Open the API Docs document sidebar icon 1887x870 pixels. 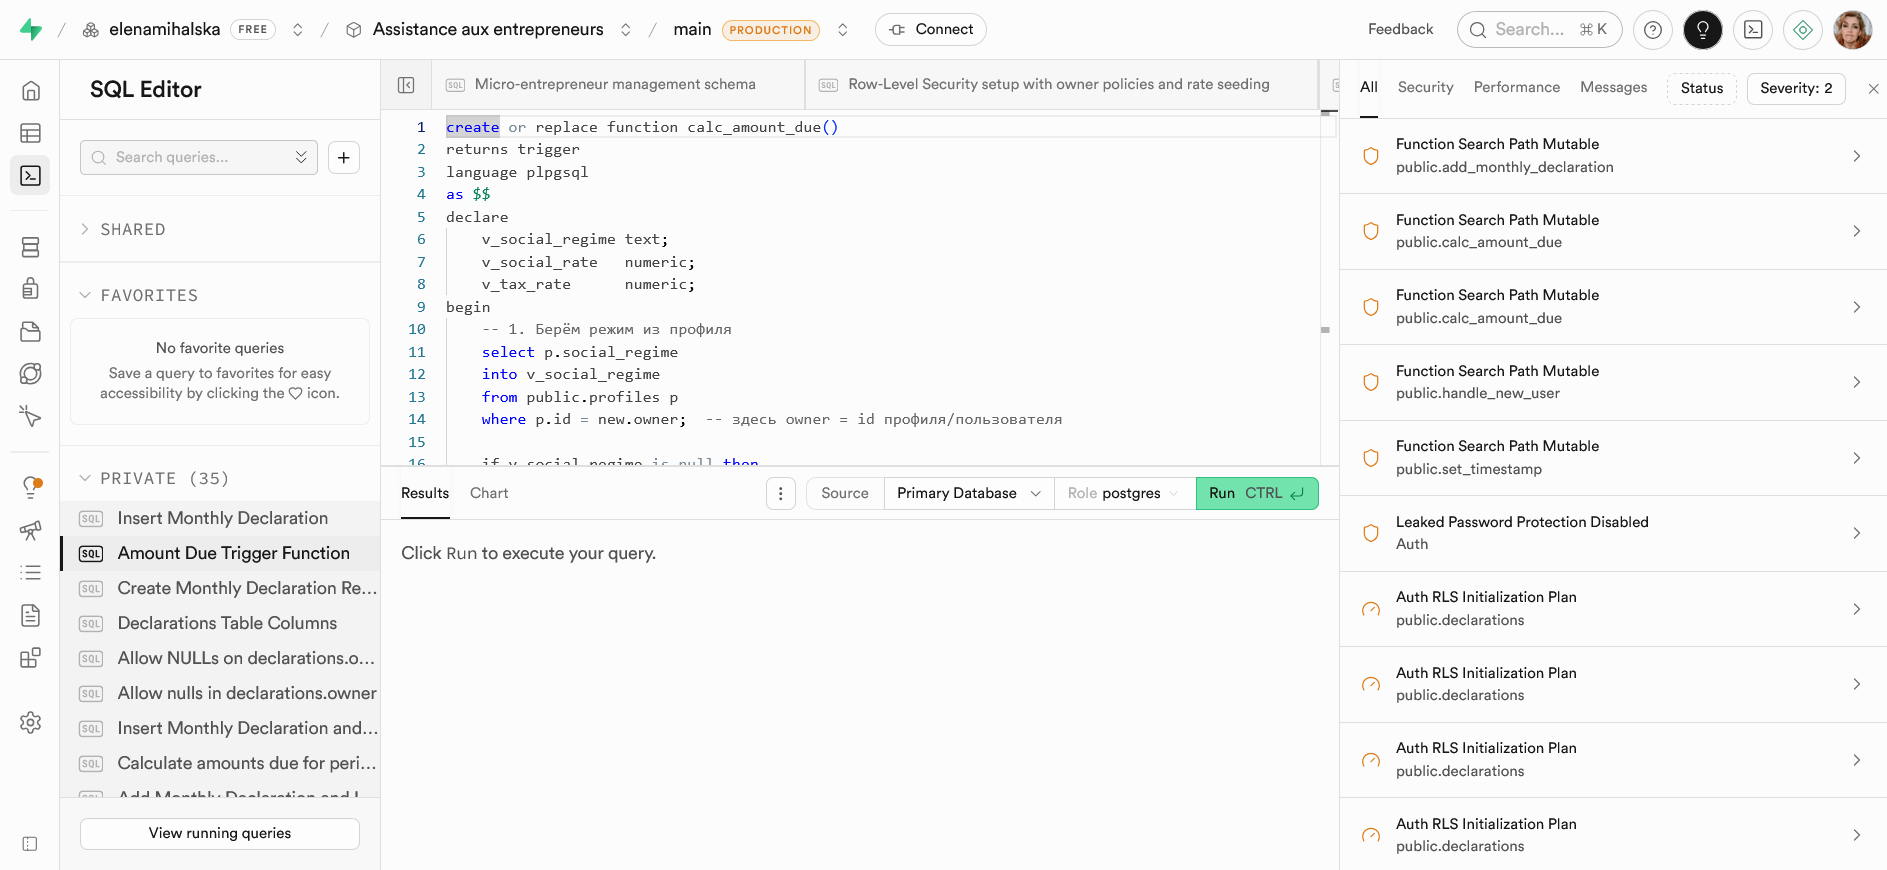30,615
